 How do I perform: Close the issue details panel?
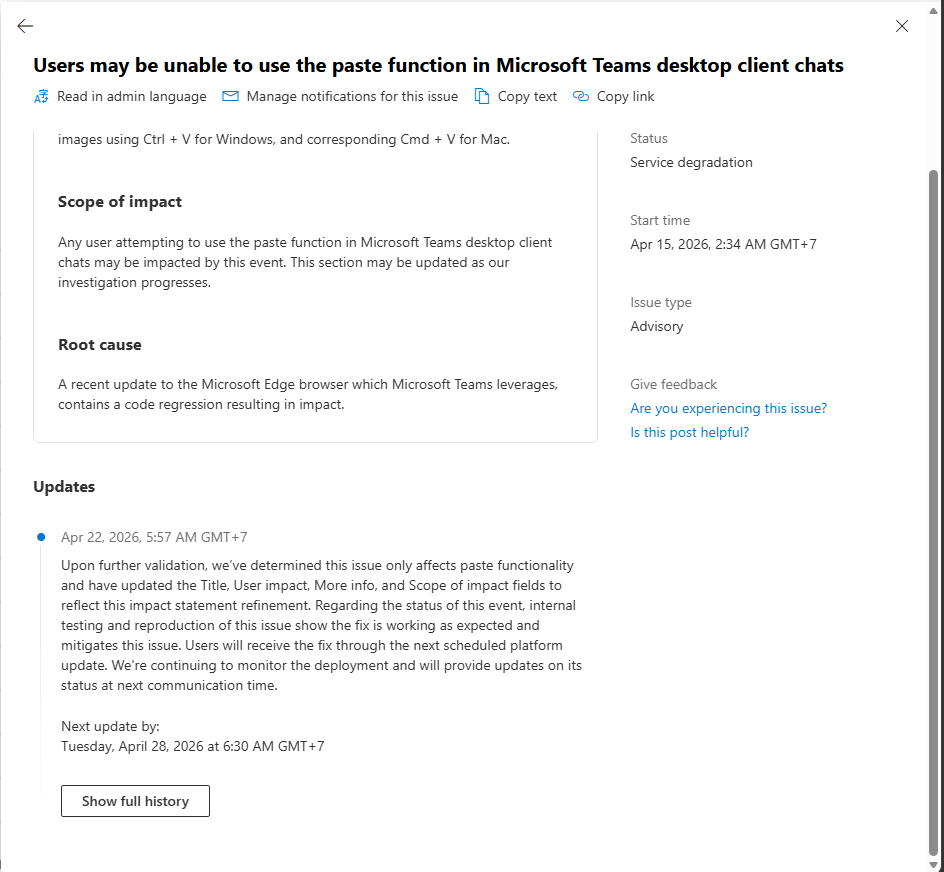coord(901,26)
